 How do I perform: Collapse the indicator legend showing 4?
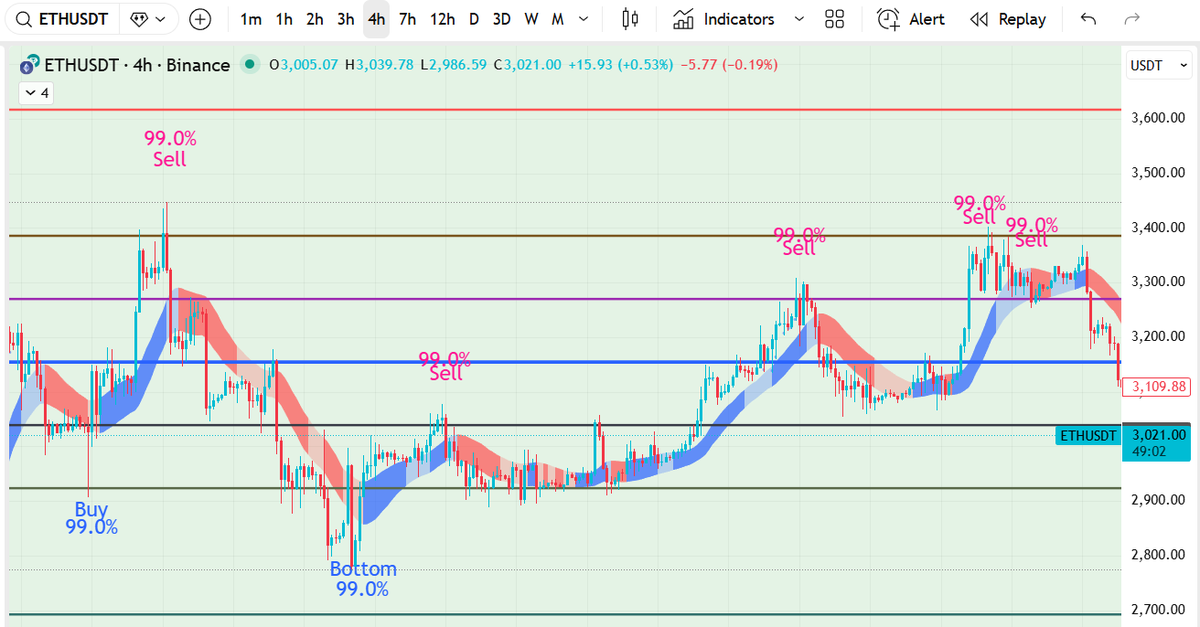36,93
